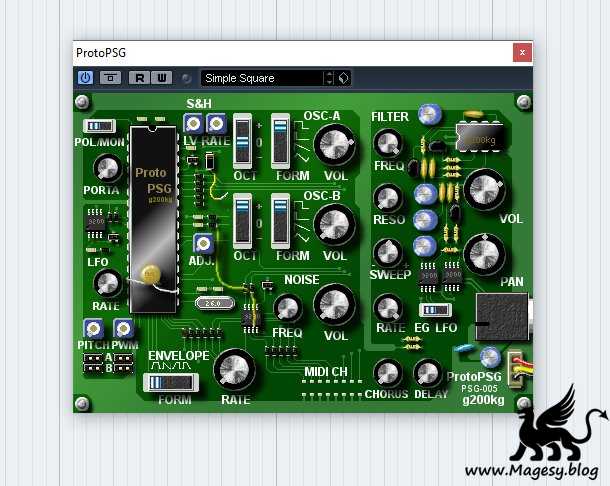The image size is (610, 486).
Task: Set the OSC-B FORM slide switch
Action: click(x=280, y=221)
